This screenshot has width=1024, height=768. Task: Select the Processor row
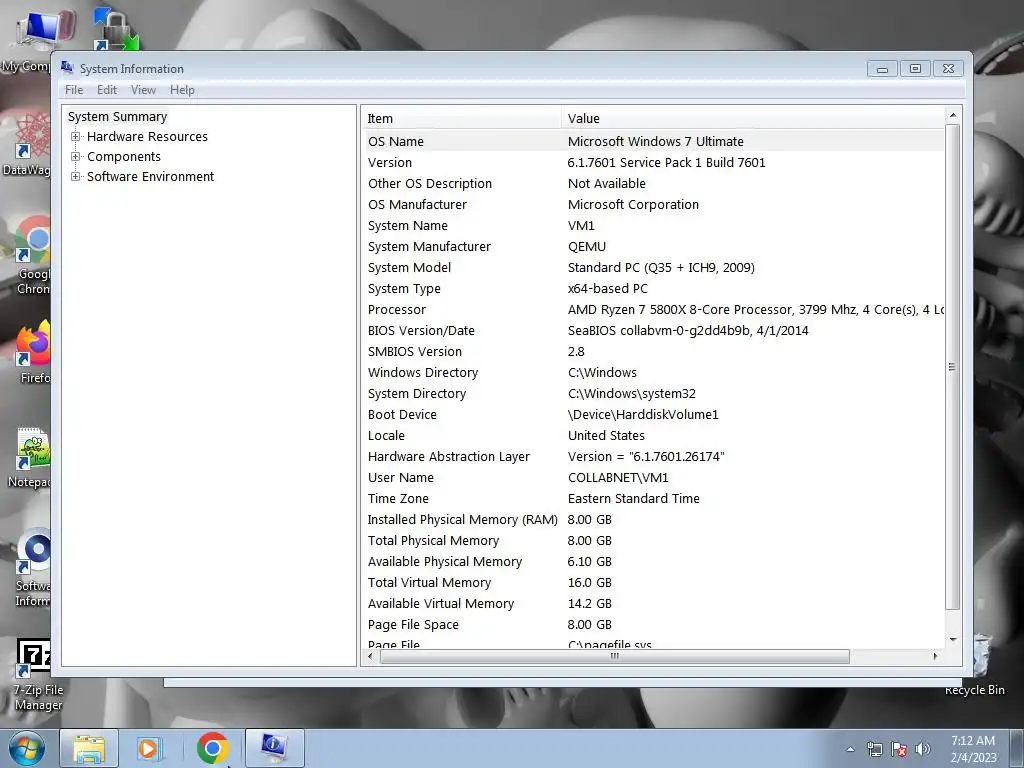click(653, 310)
